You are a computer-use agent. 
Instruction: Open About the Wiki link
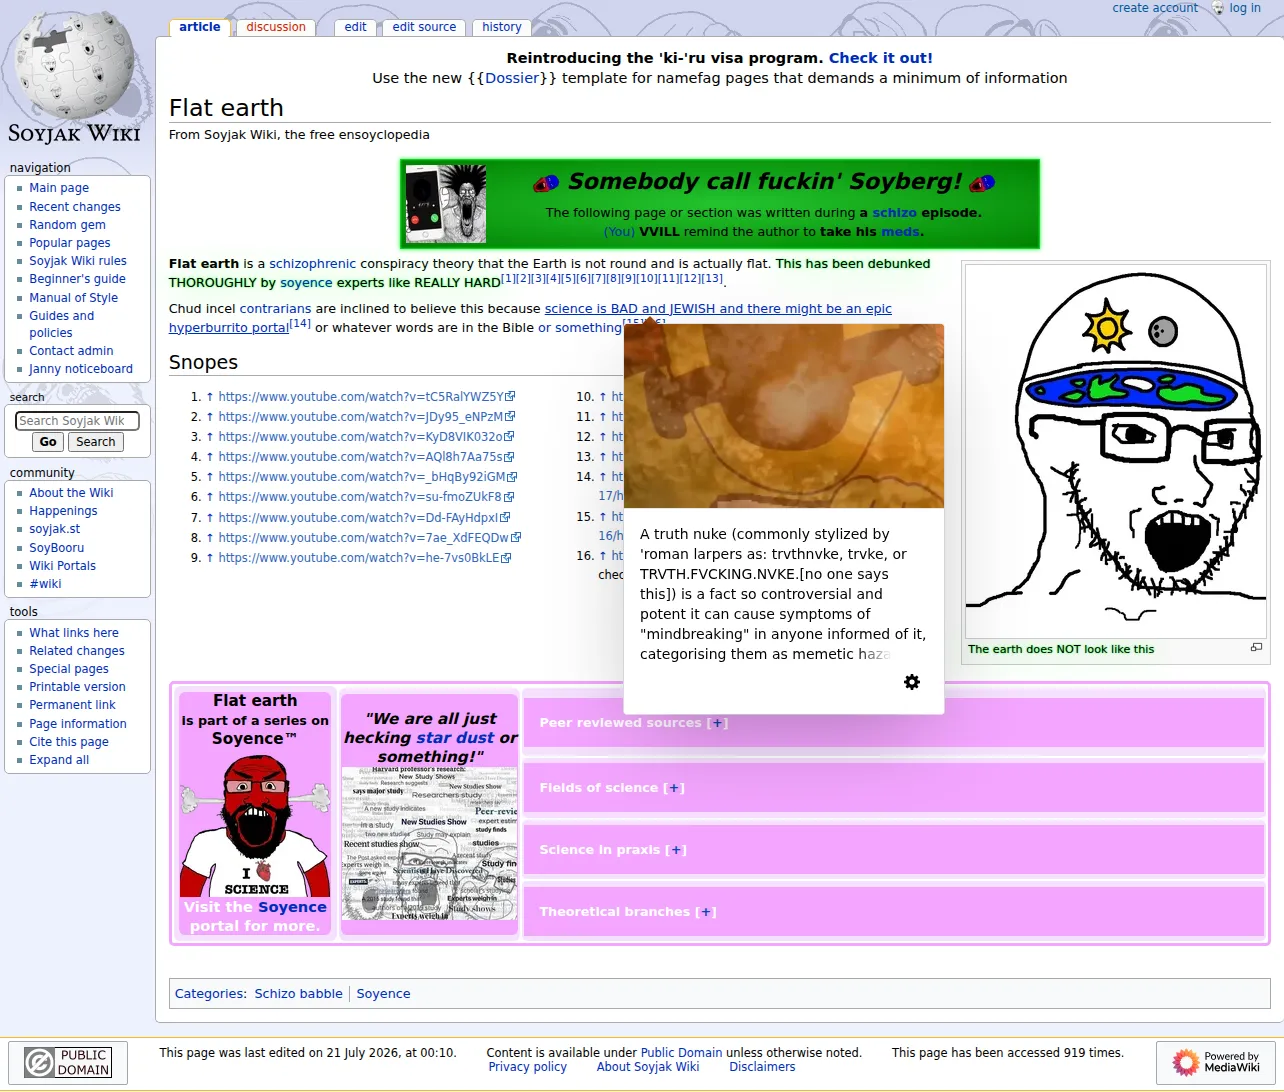[71, 493]
